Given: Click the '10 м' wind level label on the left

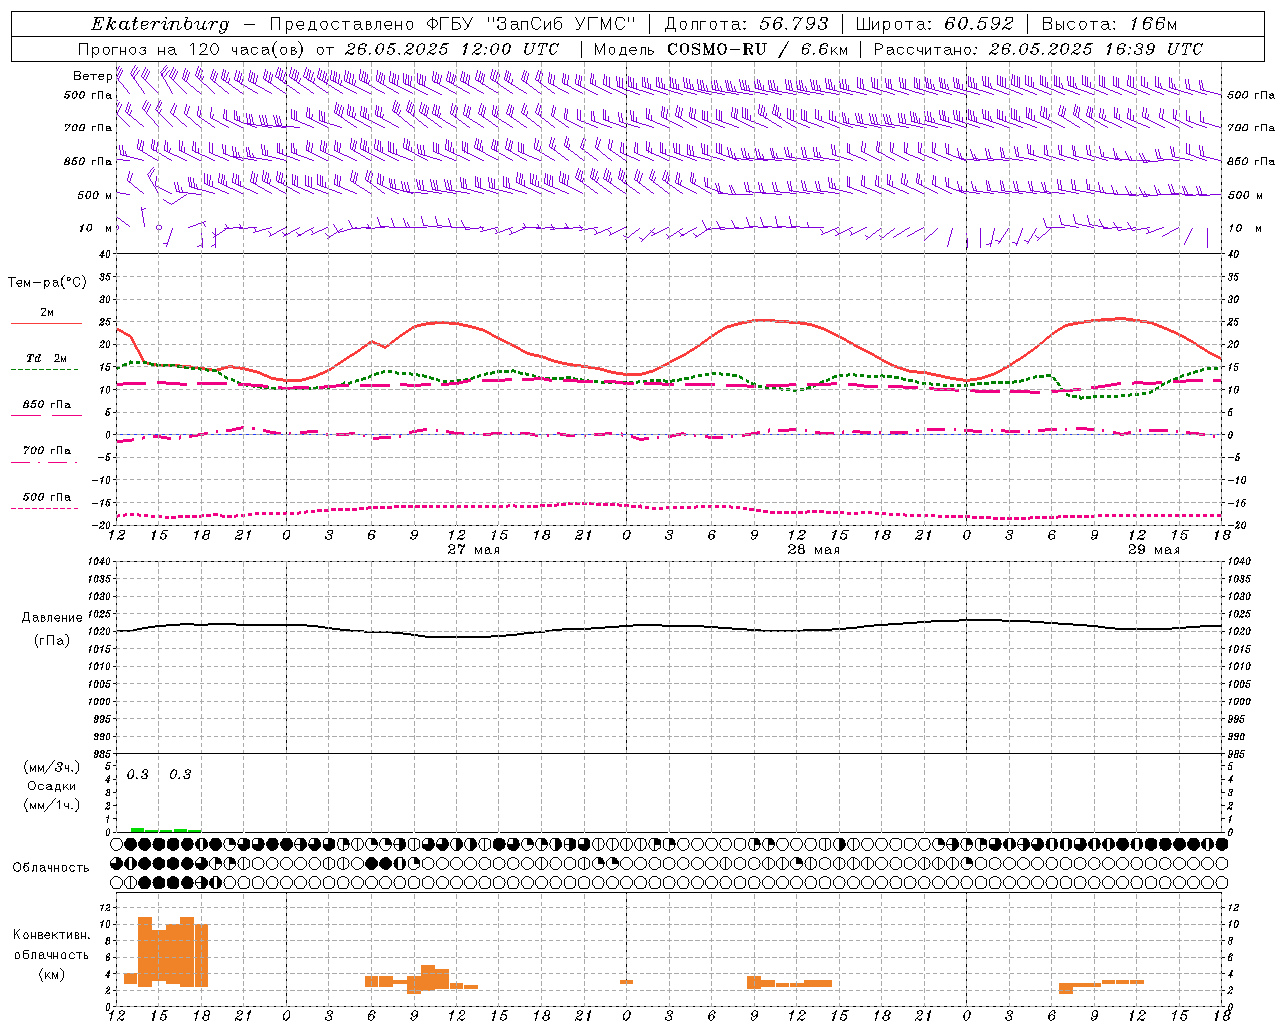Looking at the screenshot, I should coord(95,228).
